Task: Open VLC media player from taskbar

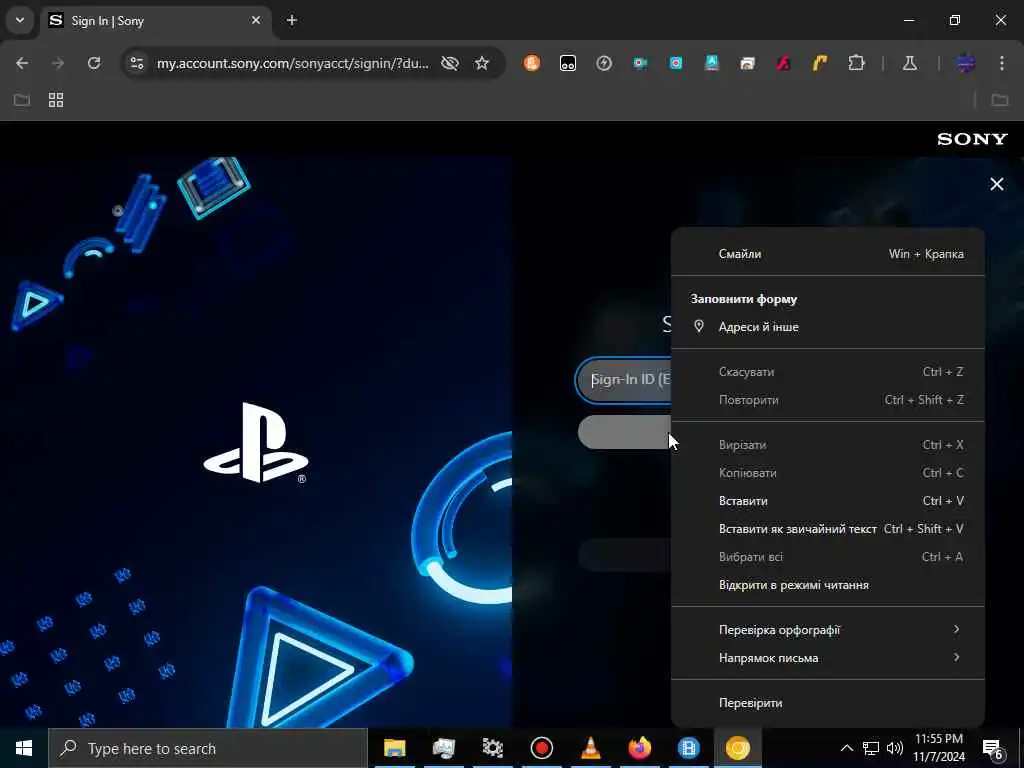Action: pyautogui.click(x=590, y=748)
